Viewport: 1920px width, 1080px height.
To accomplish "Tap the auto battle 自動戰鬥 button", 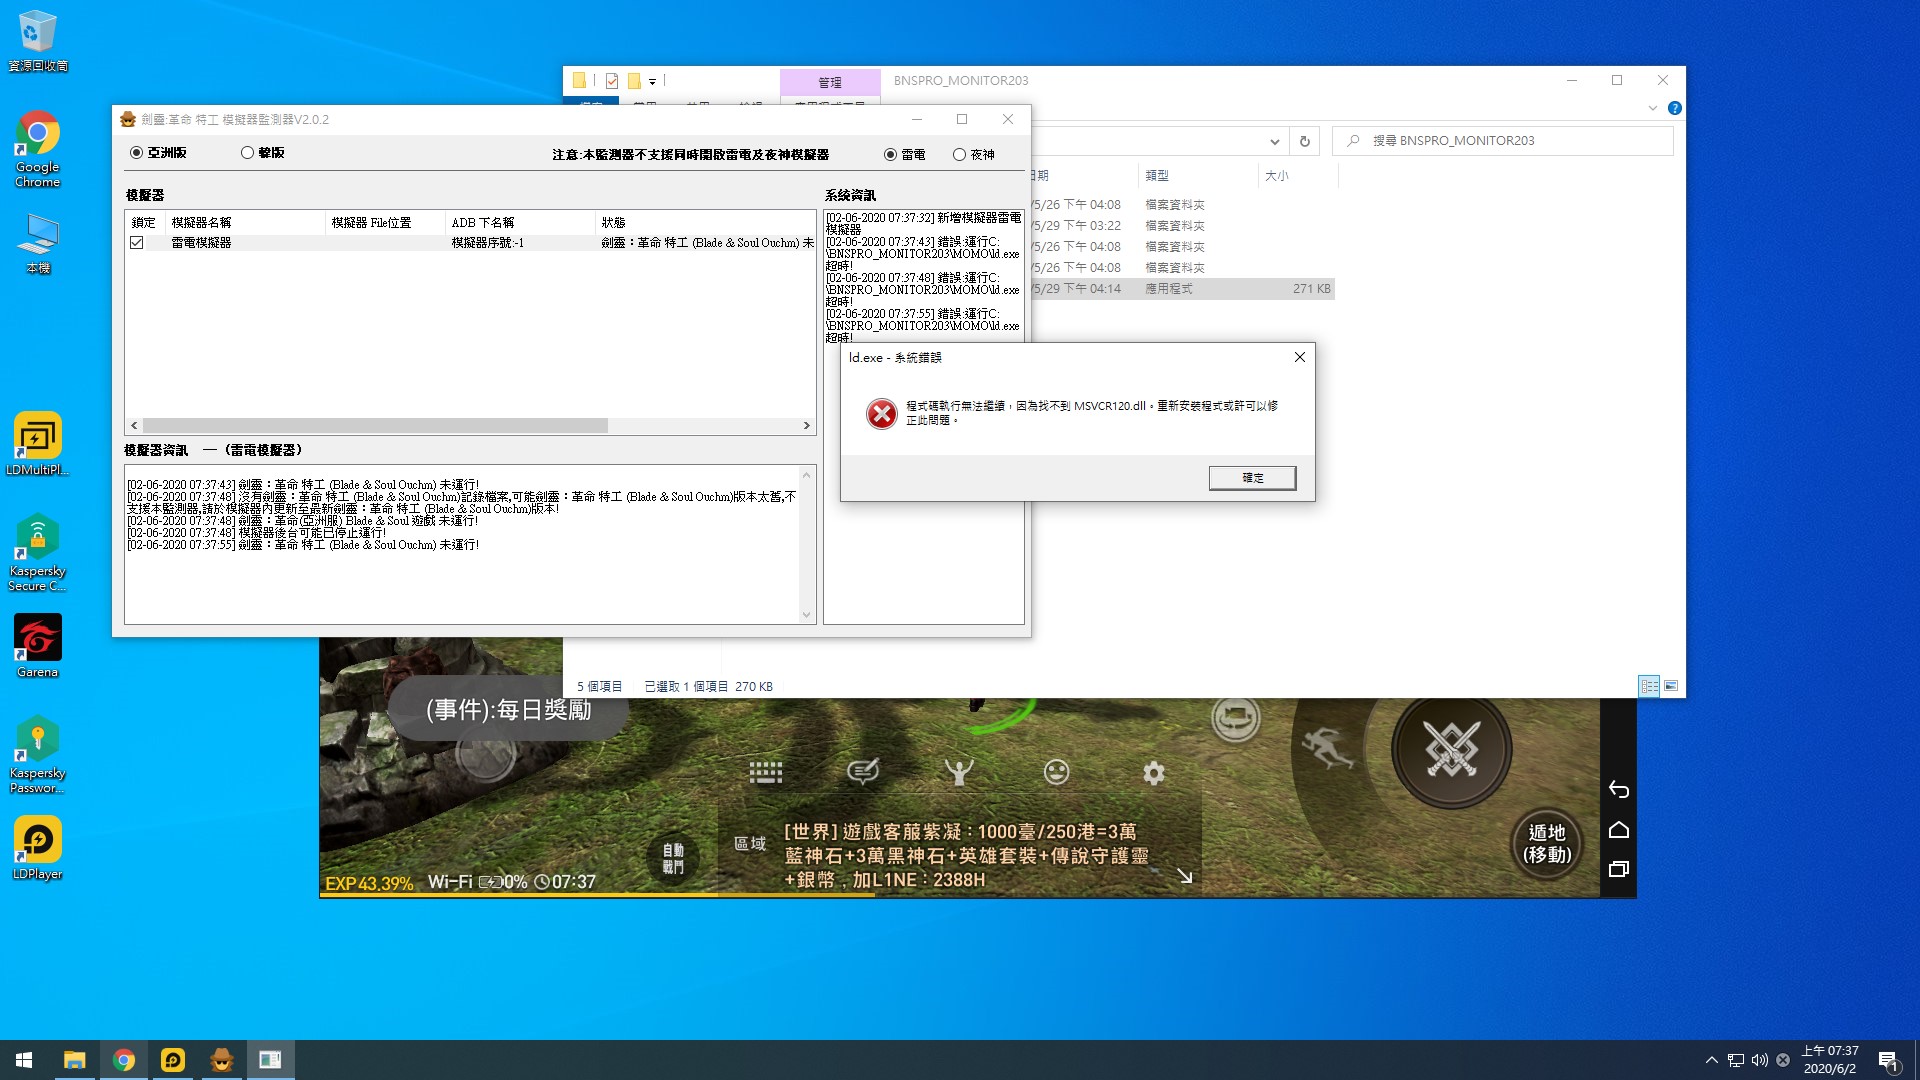I will tap(673, 858).
